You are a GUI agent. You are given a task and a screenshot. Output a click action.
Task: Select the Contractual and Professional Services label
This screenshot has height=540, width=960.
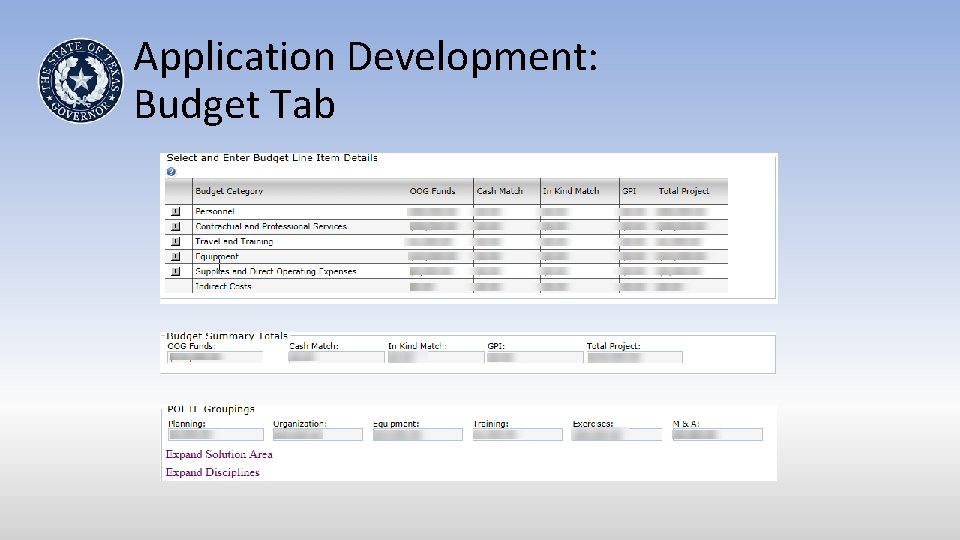[271, 227]
